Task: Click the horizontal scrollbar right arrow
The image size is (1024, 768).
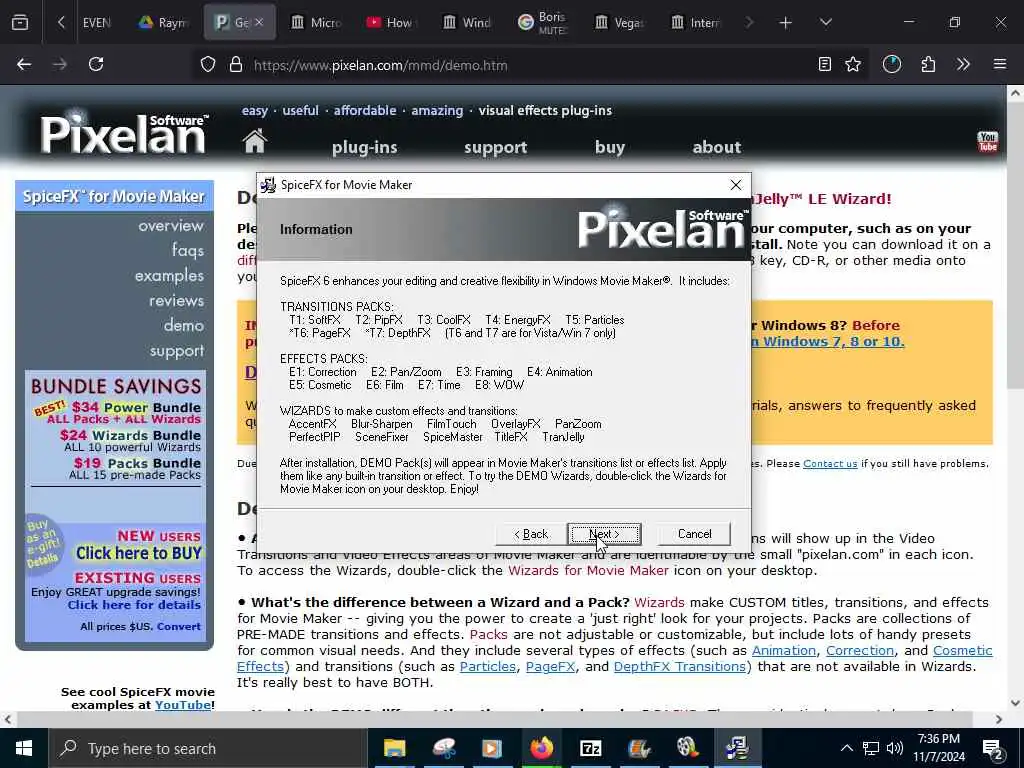Action: coord(999,720)
